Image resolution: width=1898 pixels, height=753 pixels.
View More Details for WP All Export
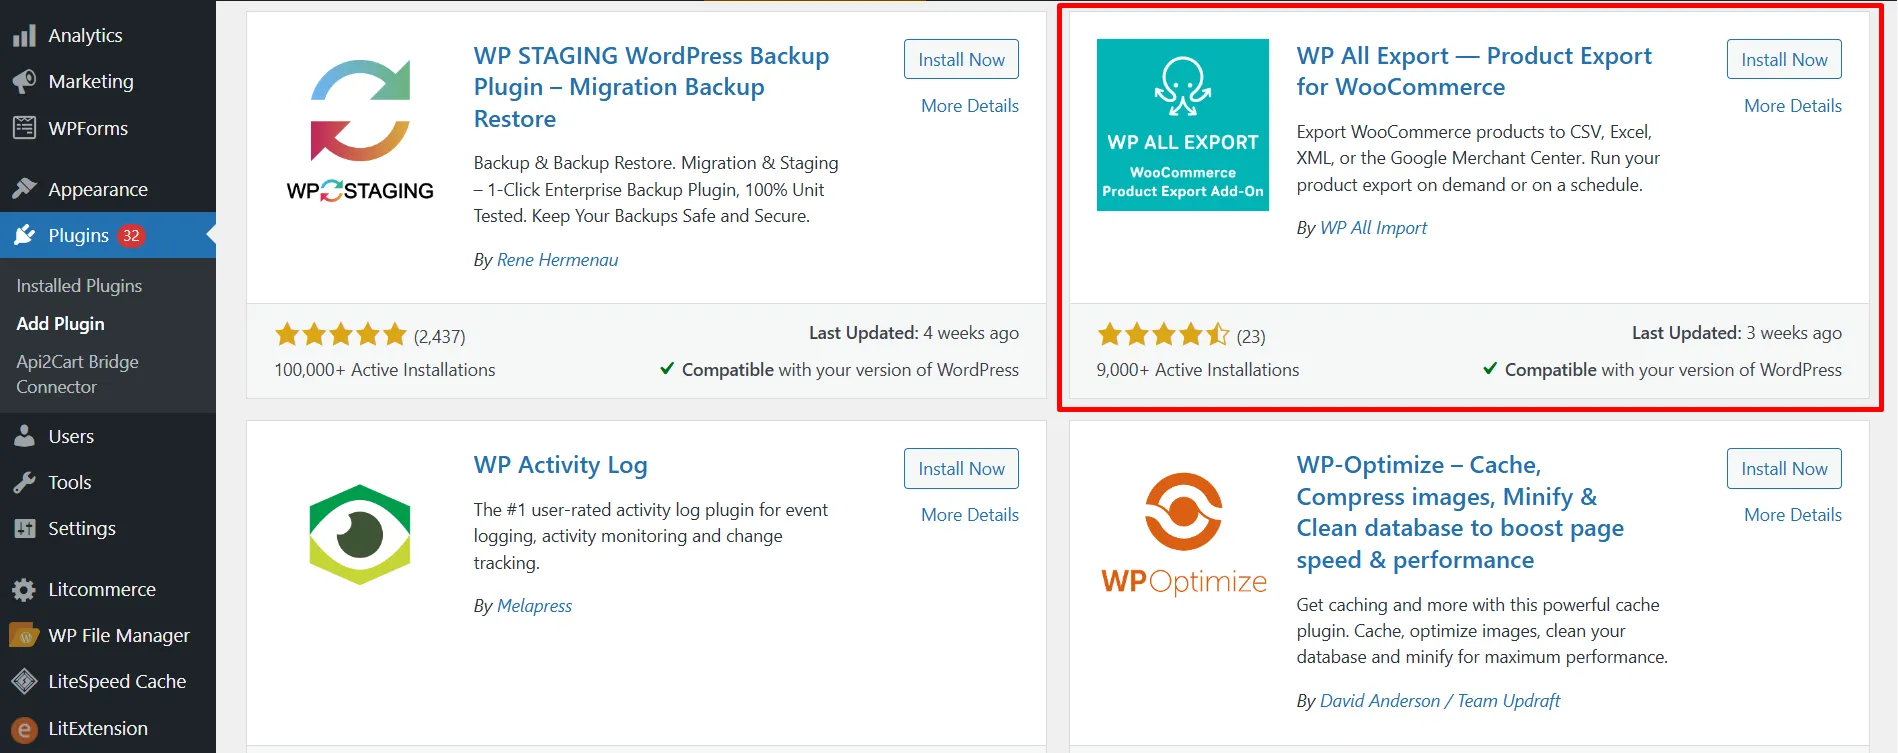pyautogui.click(x=1793, y=106)
